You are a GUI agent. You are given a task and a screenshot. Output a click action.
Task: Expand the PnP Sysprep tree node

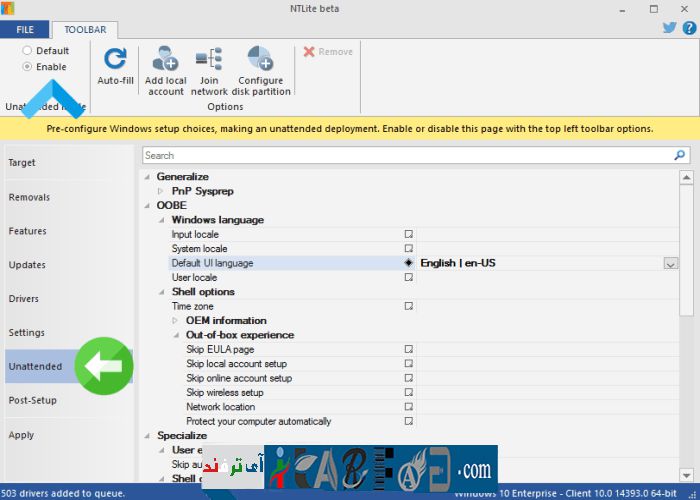click(x=162, y=191)
